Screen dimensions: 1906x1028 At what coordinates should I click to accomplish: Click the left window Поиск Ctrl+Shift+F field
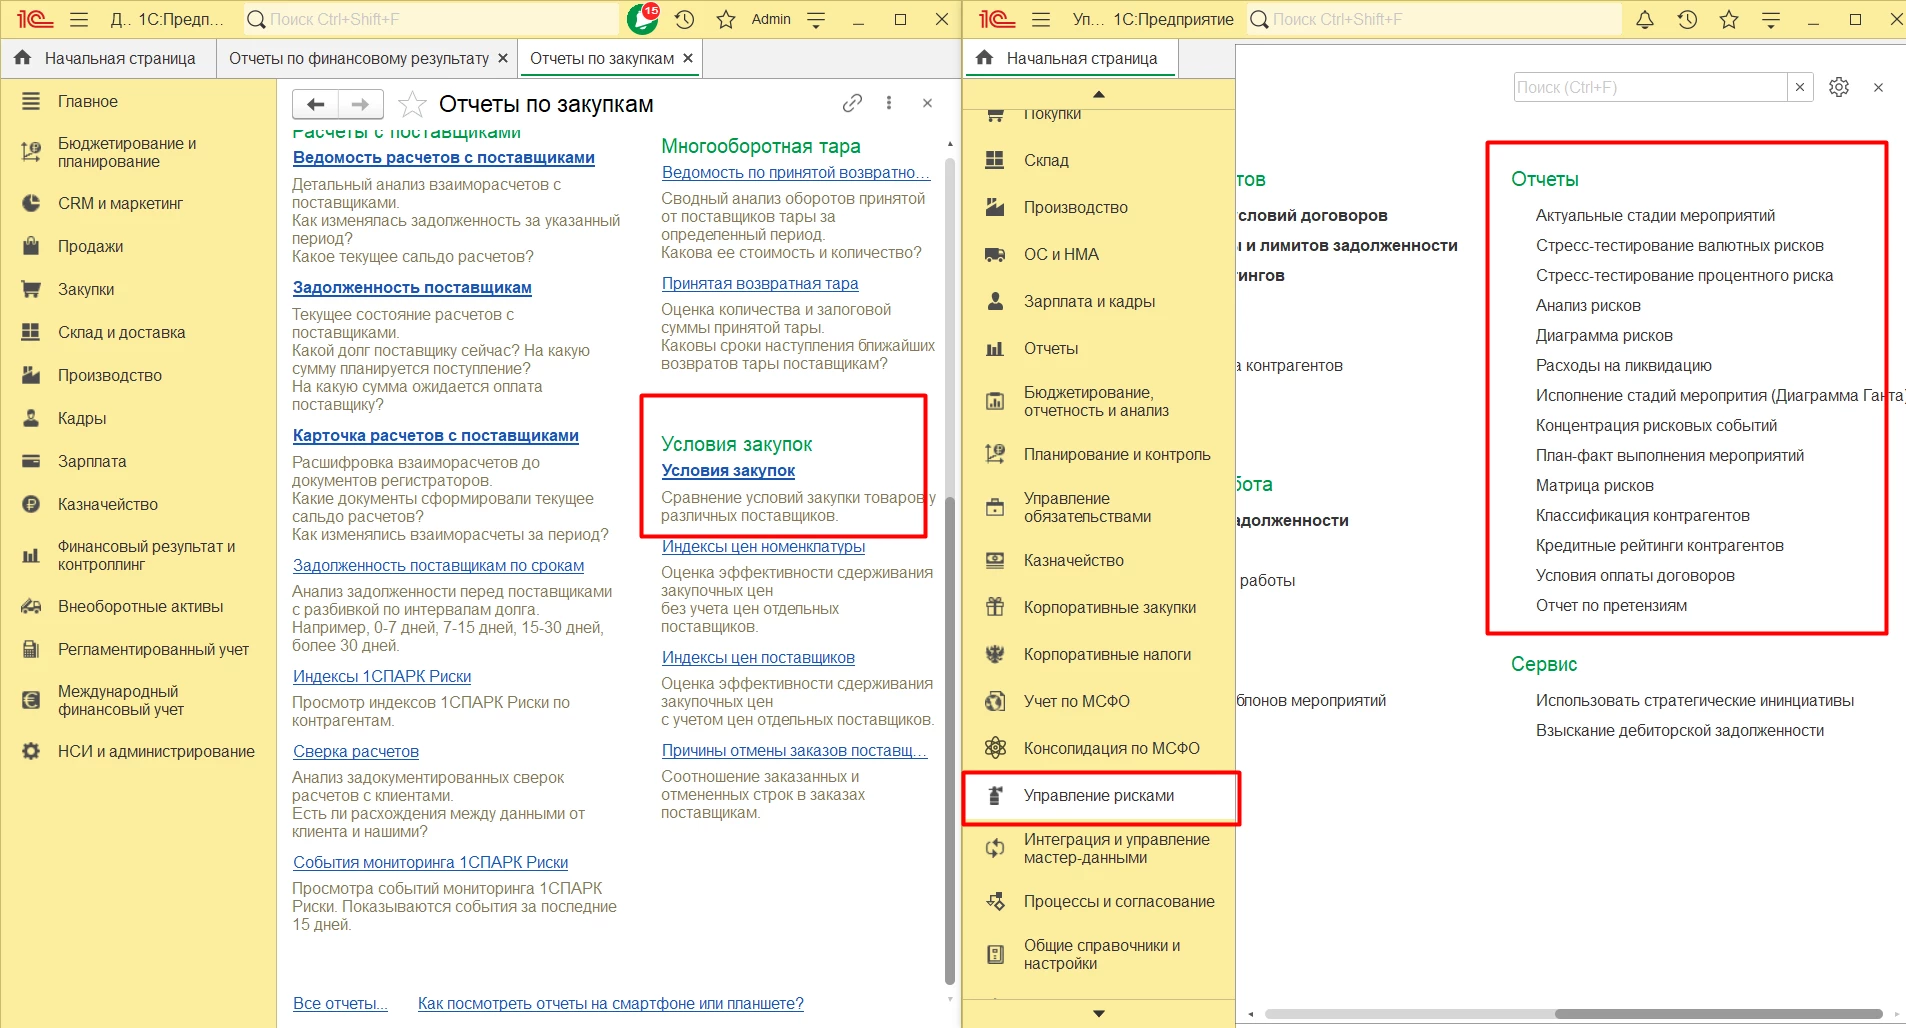(x=432, y=19)
